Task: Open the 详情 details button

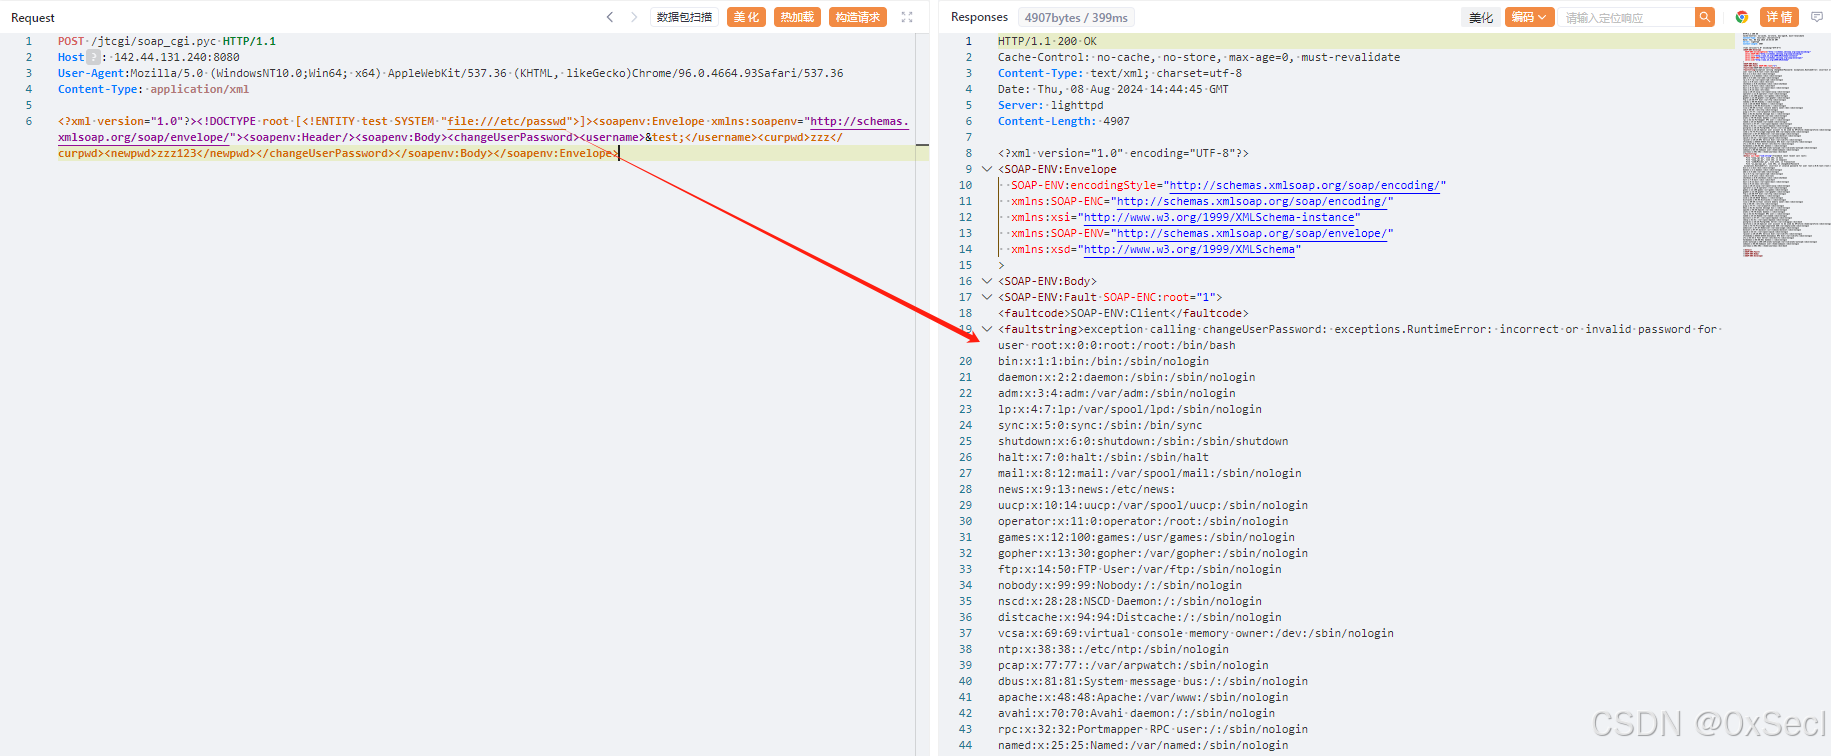Action: (x=1779, y=17)
